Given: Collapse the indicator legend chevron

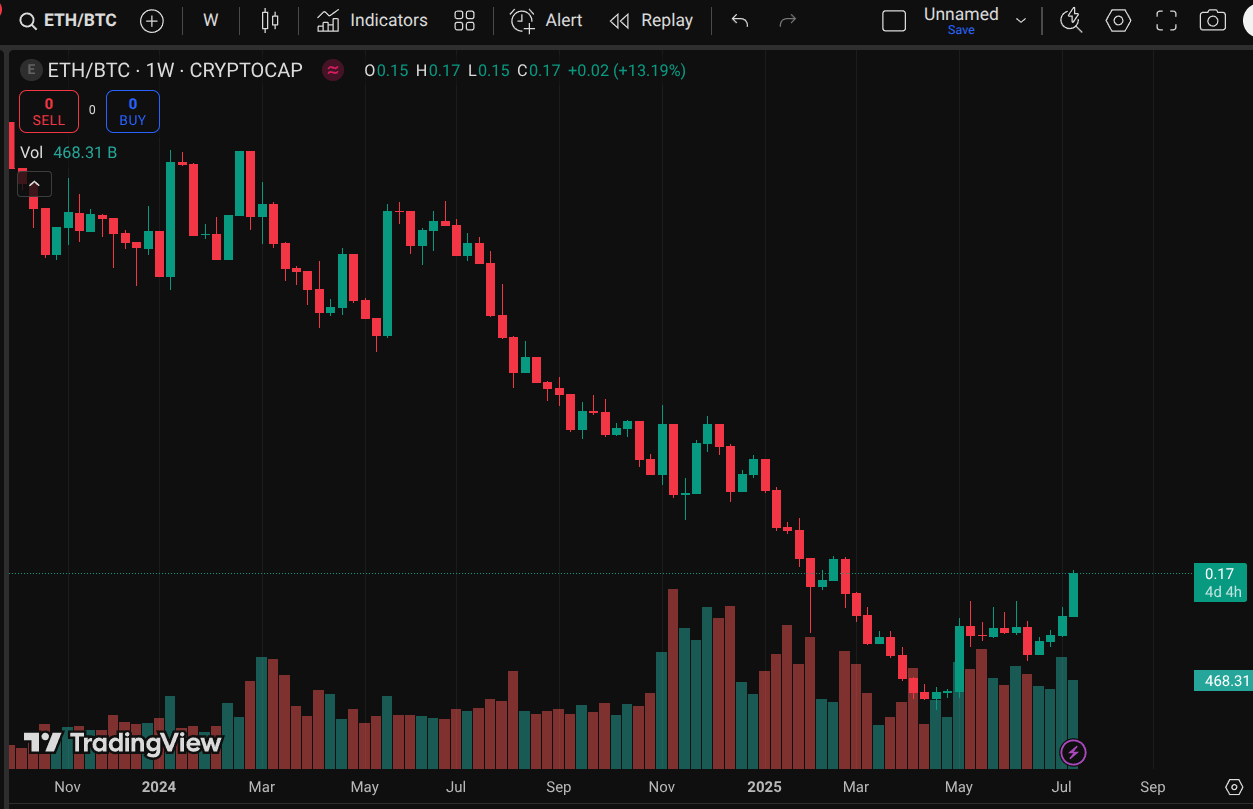Looking at the screenshot, I should click(34, 184).
